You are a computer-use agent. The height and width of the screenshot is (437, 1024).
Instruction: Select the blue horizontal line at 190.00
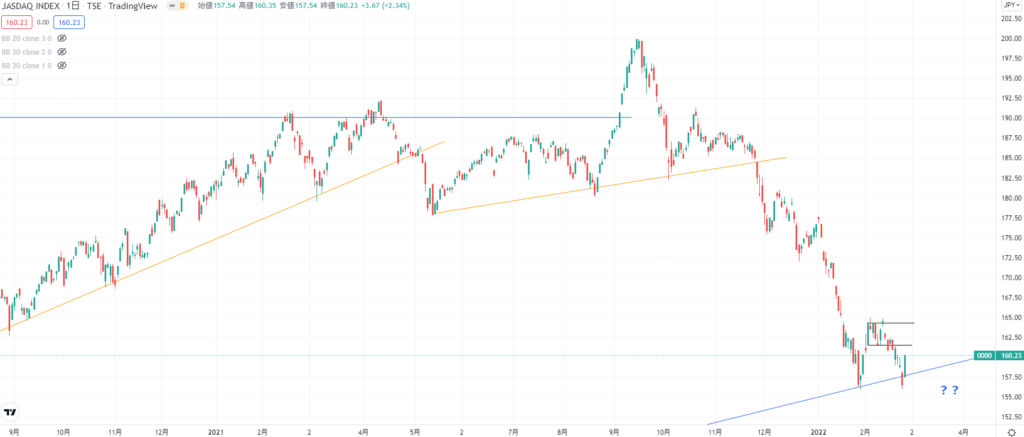tap(313, 118)
